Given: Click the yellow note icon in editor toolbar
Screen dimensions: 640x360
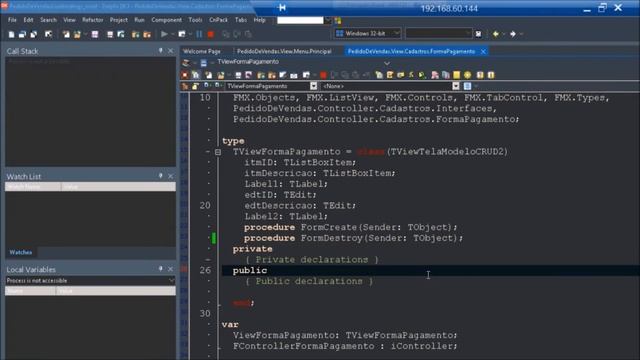Looking at the screenshot, I should click(457, 75).
